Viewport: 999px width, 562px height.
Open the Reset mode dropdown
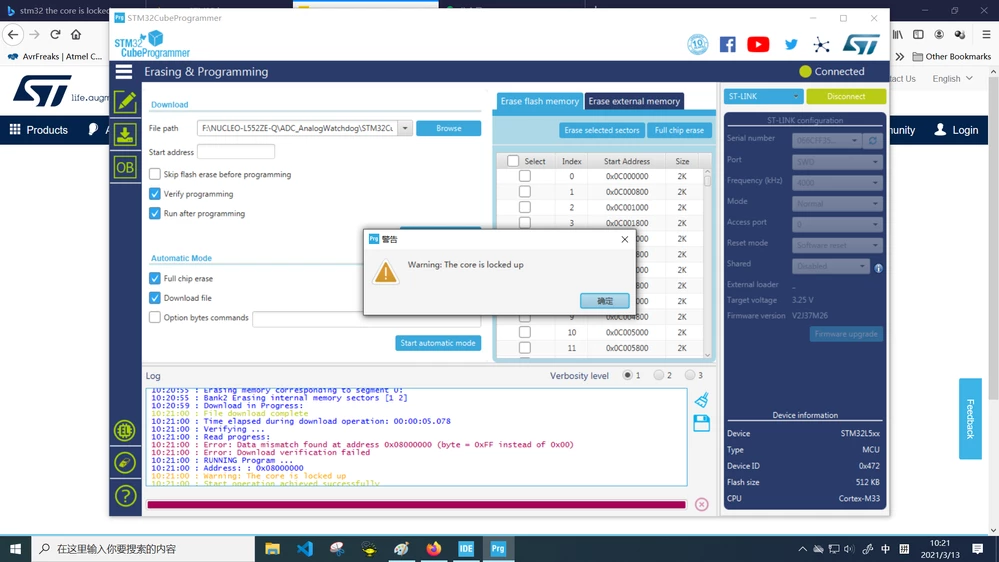click(837, 245)
